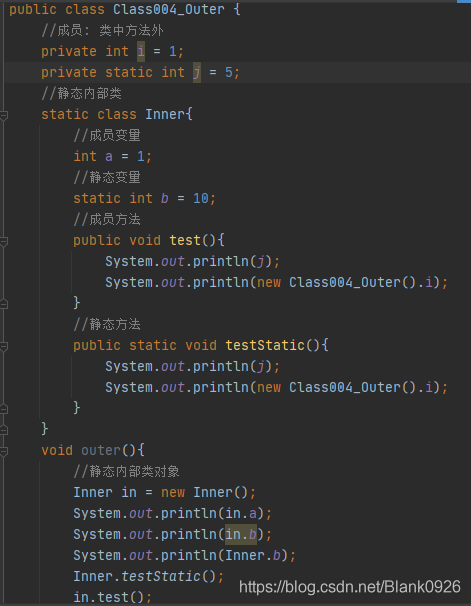This screenshot has height=606, width=471.
Task: Click the highlighted in.b expression
Action: point(241,535)
